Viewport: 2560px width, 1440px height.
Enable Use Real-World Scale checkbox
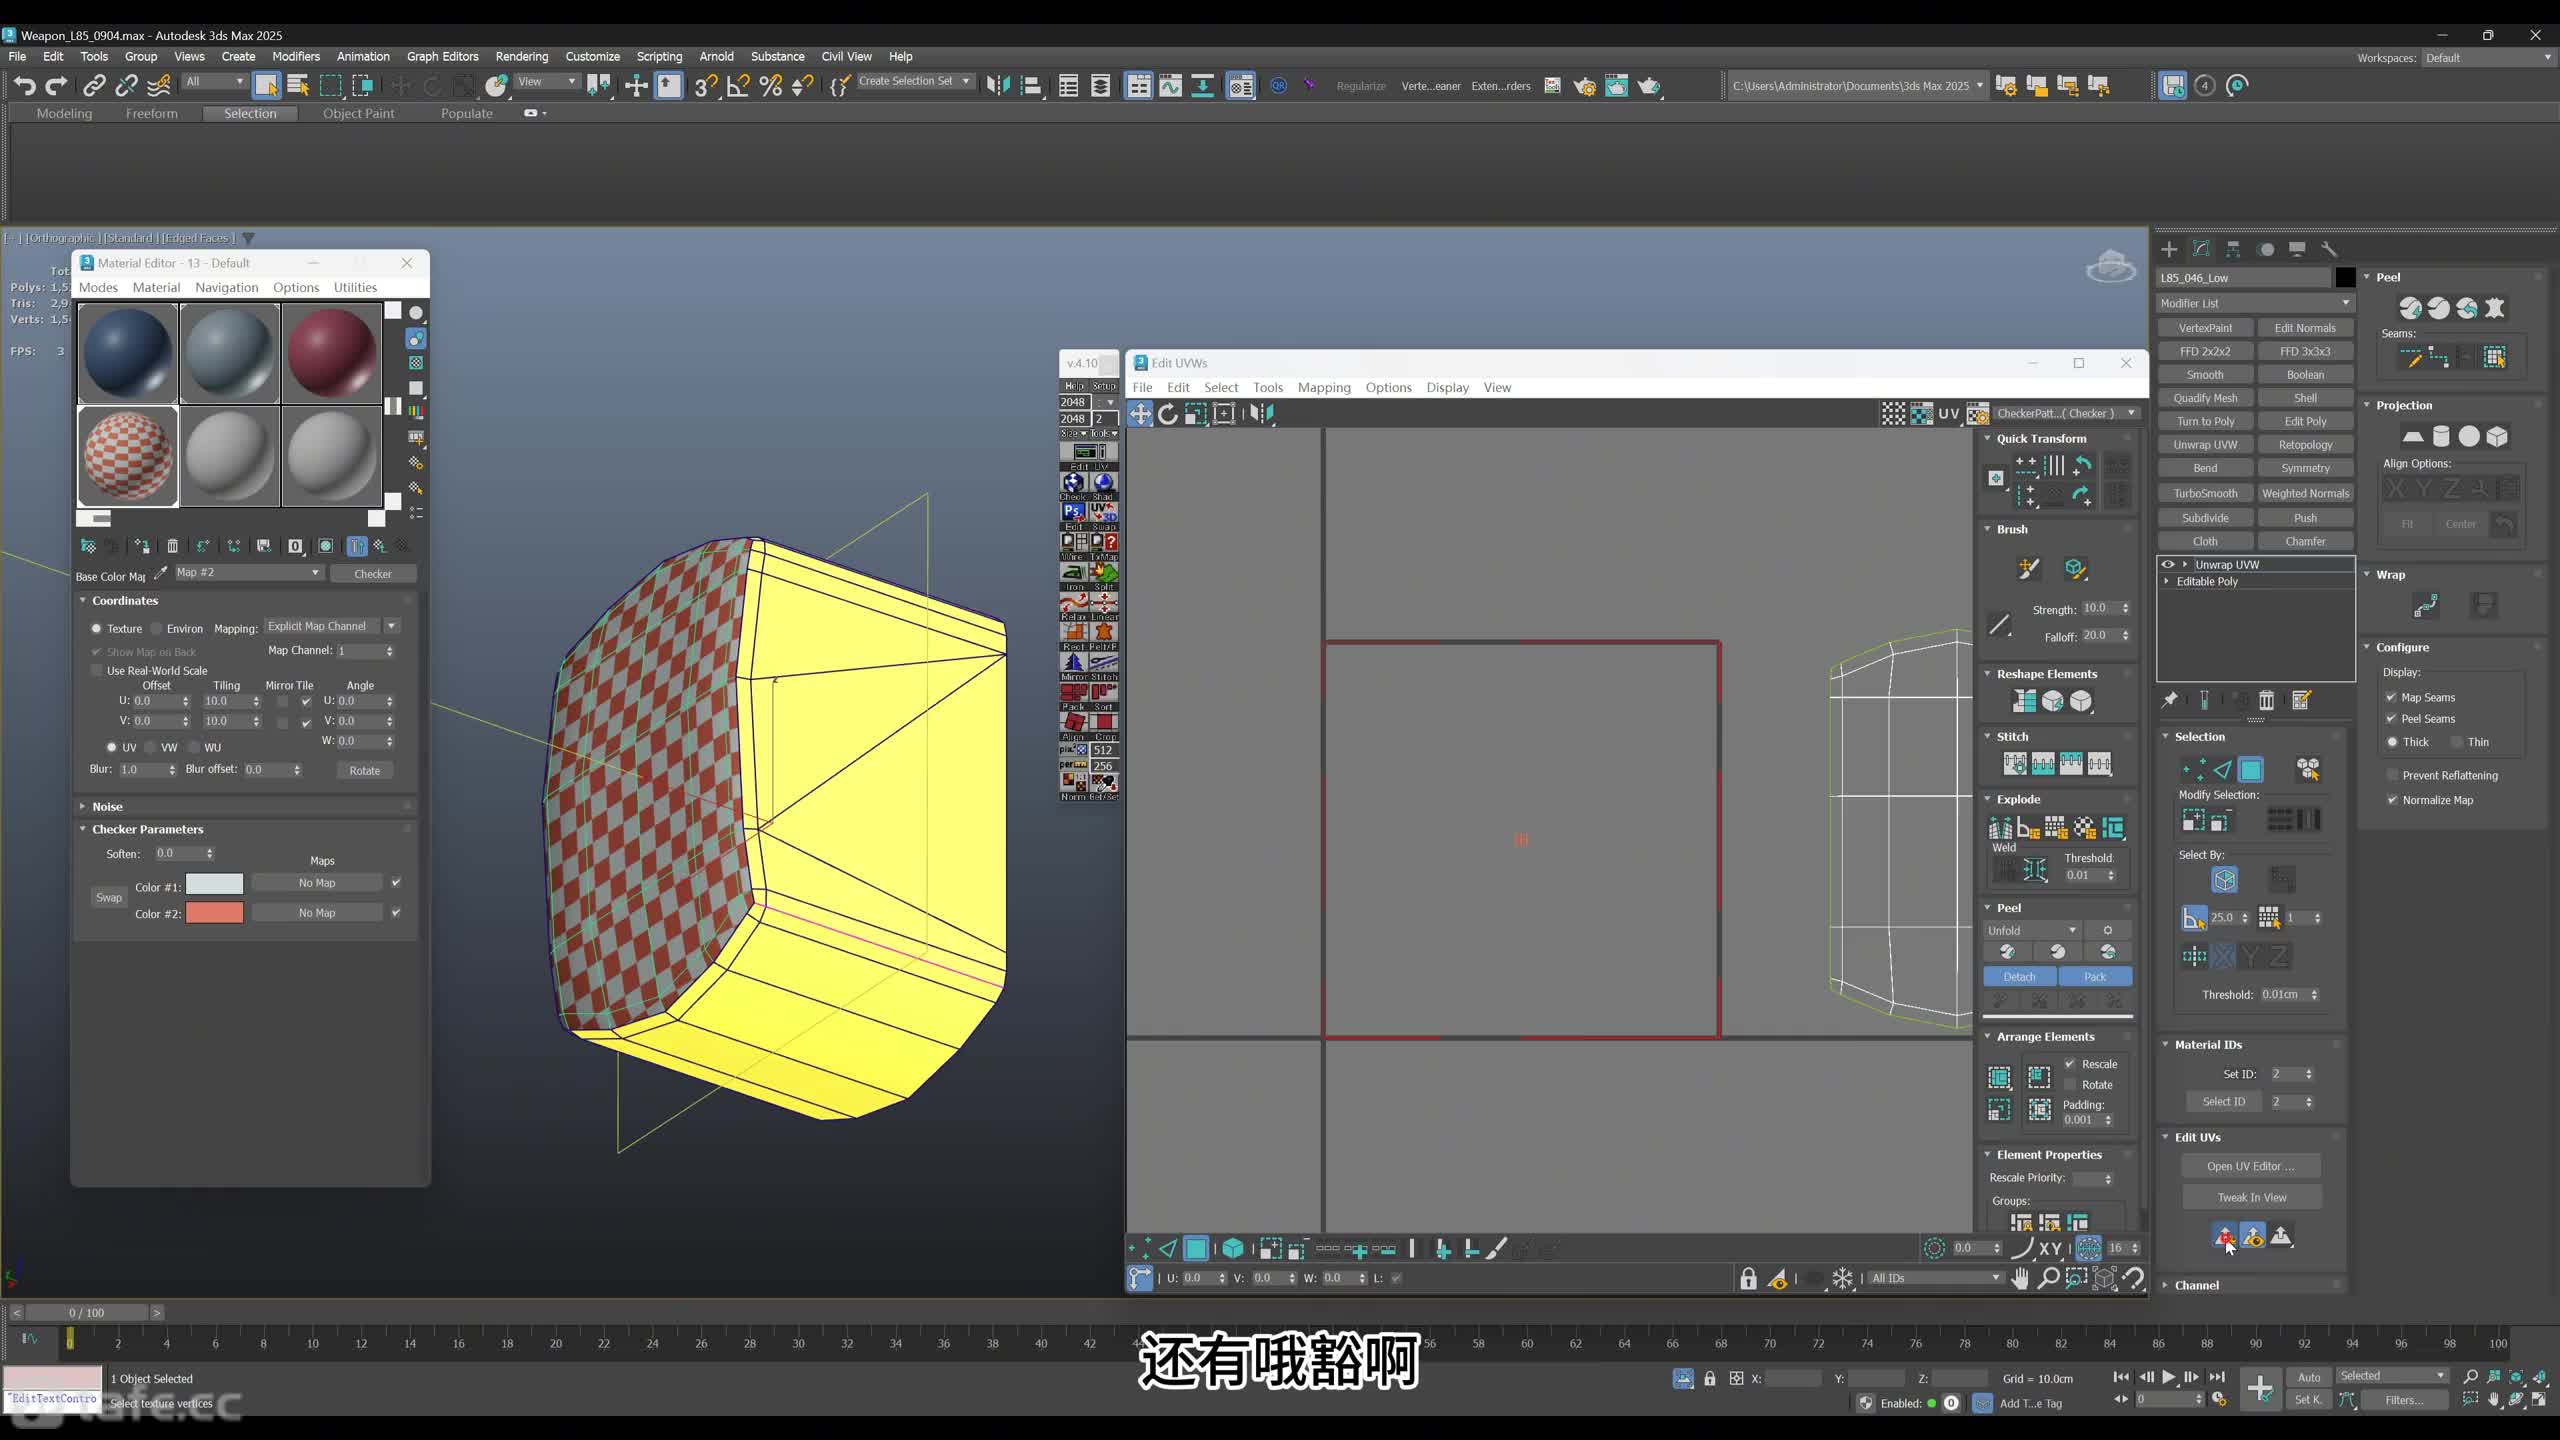point(97,671)
